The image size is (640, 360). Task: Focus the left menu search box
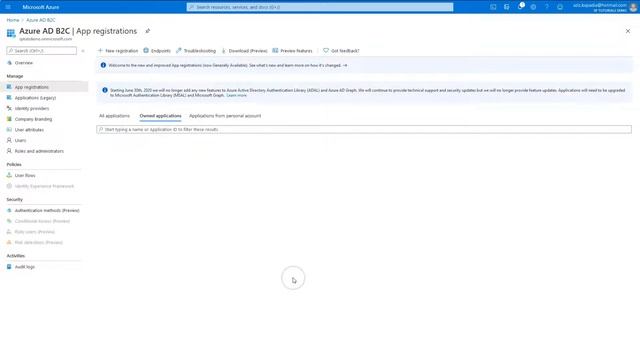(42, 51)
